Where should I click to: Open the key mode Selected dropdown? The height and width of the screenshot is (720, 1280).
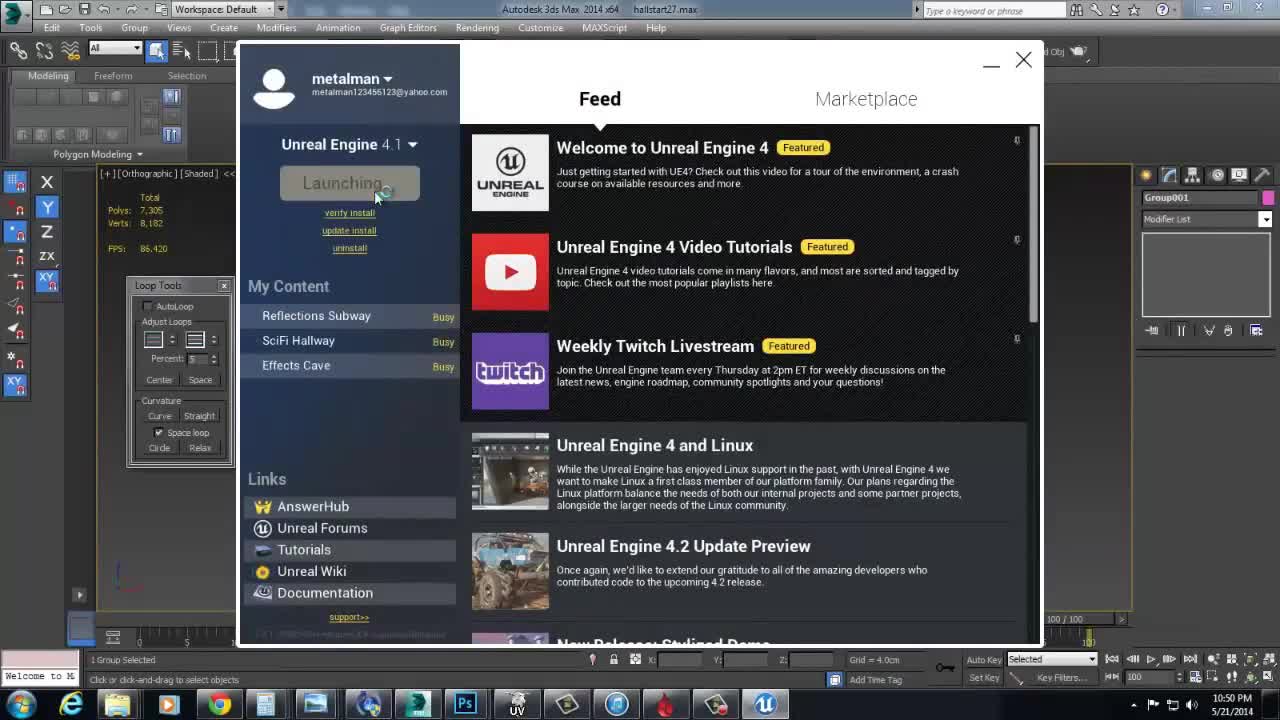[1052, 659]
